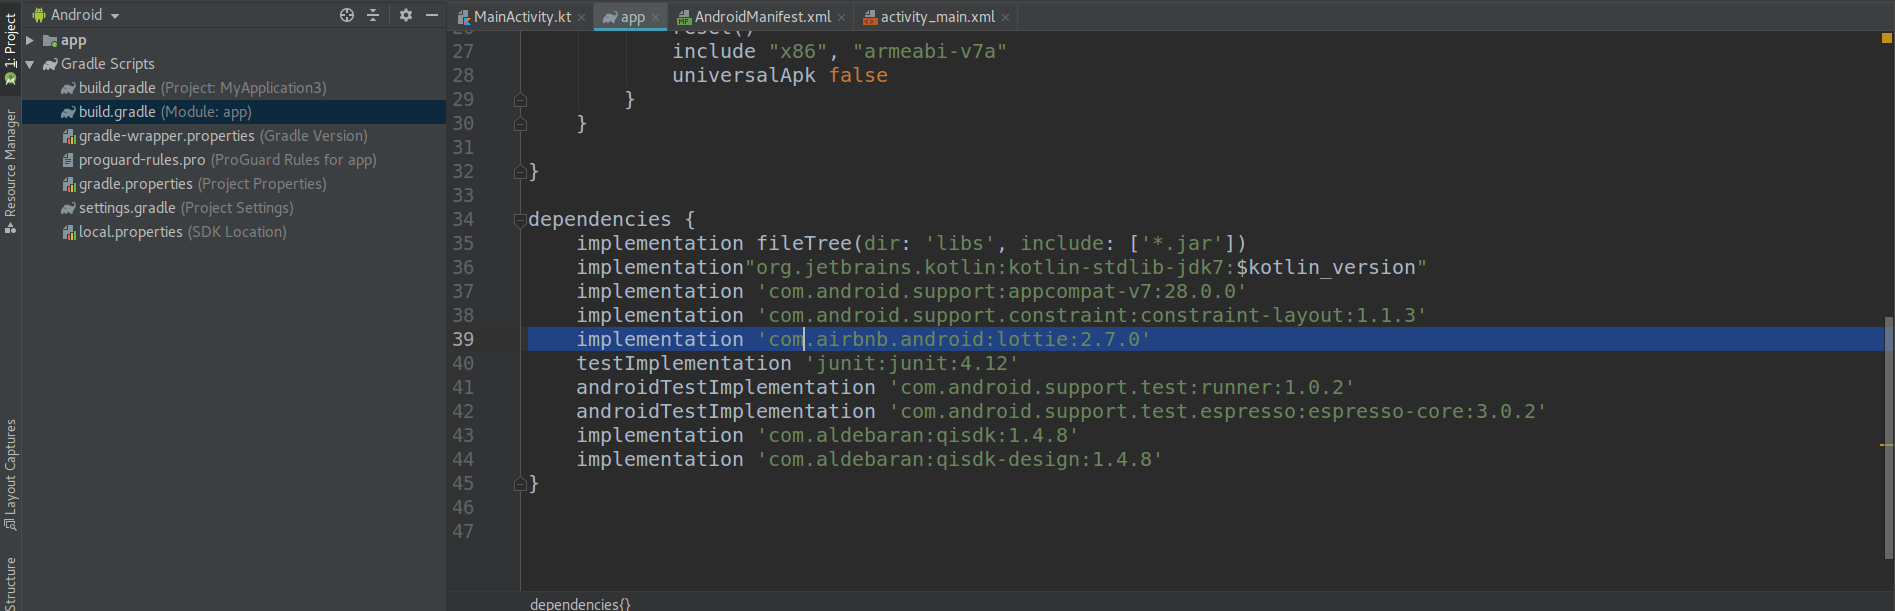
Task: Click the scroll-from-source target icon
Action: pyautogui.click(x=347, y=15)
